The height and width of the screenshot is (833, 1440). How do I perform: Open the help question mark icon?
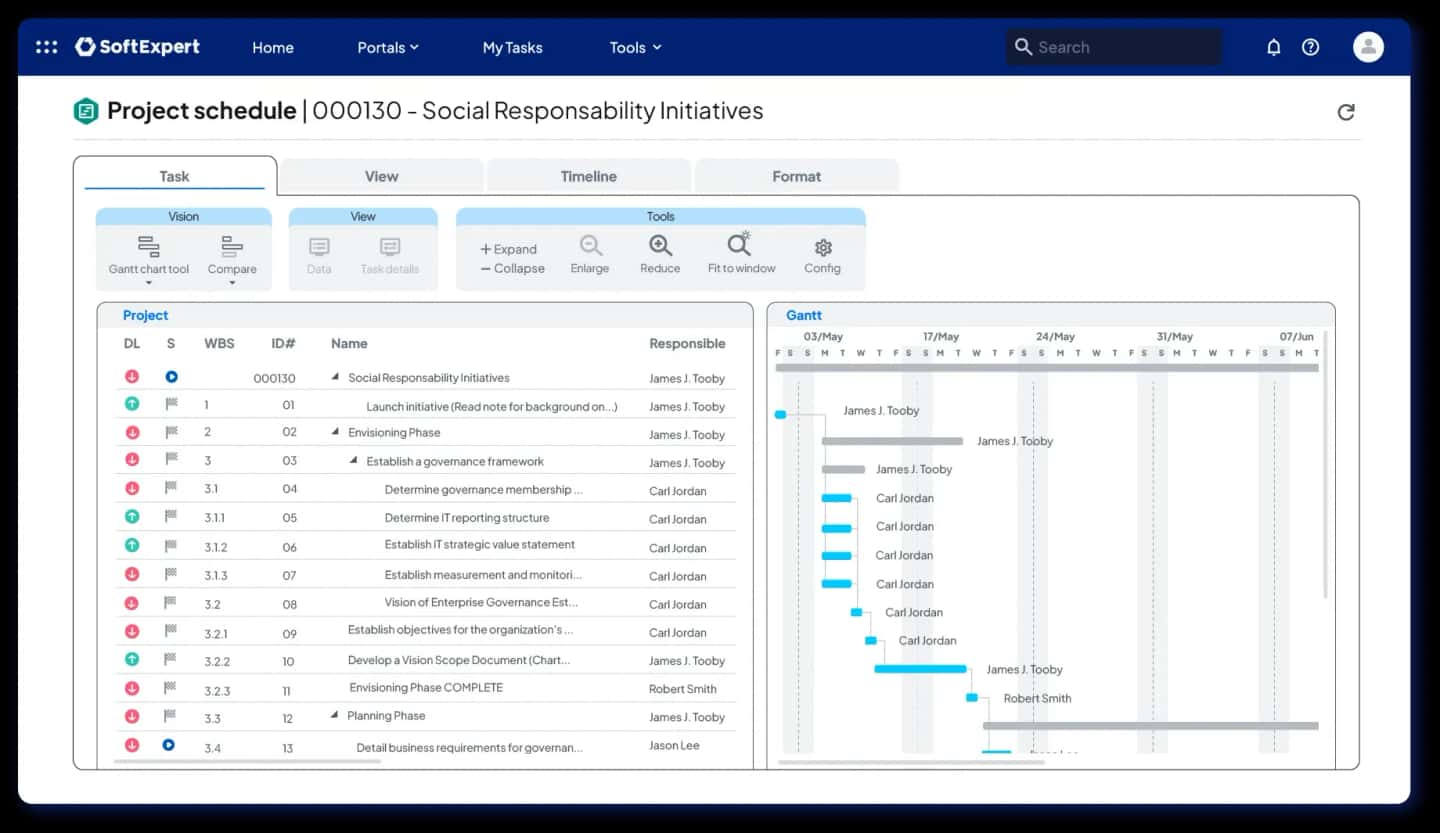1310,47
